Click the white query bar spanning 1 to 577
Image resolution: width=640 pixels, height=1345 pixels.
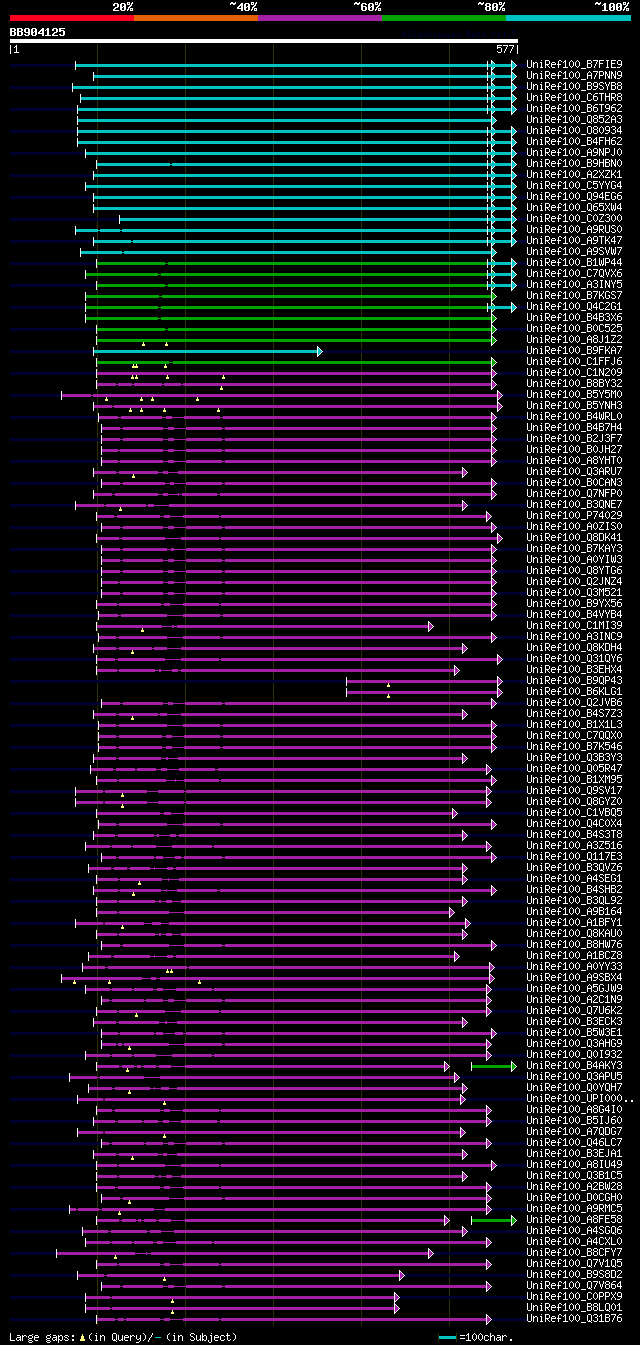tap(263, 41)
